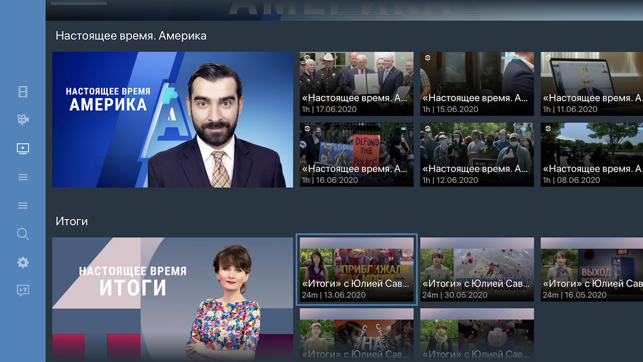Play the America episode dated 17.06.2020
The width and height of the screenshot is (643, 362).
[x=356, y=84]
